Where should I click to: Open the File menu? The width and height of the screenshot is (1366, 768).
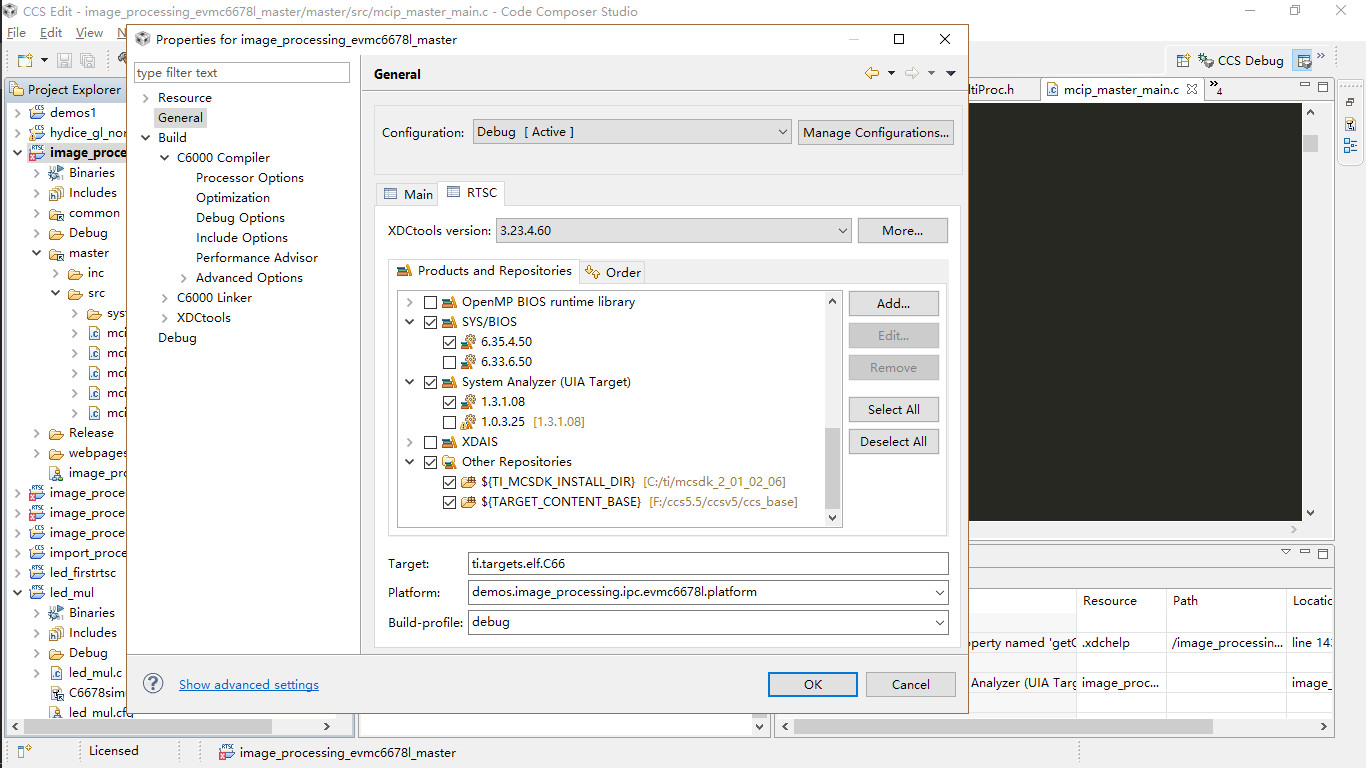(16, 33)
